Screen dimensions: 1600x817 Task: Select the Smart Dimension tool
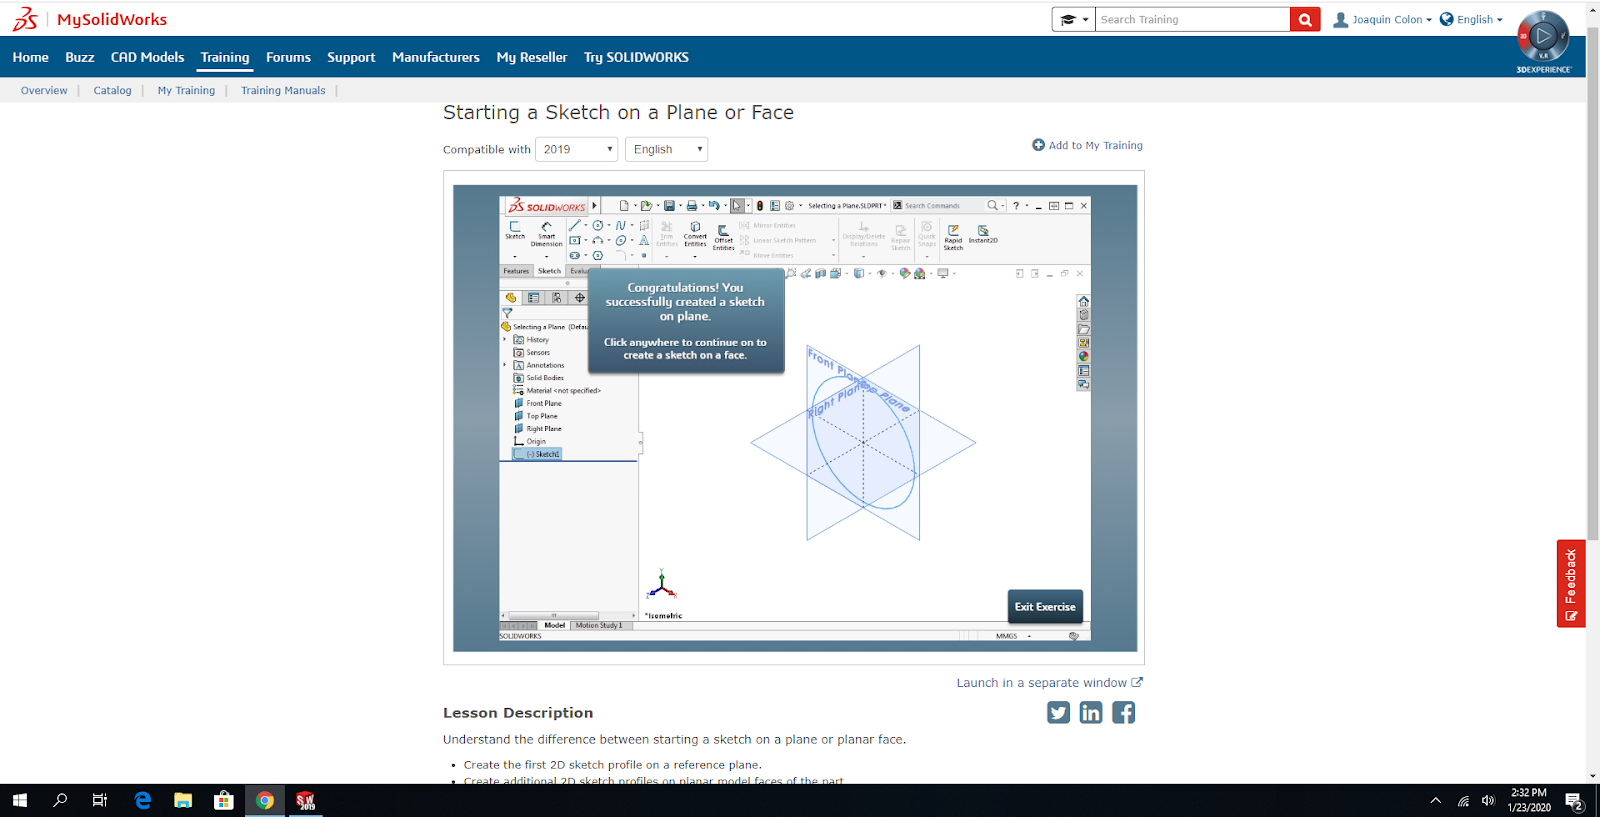point(546,234)
